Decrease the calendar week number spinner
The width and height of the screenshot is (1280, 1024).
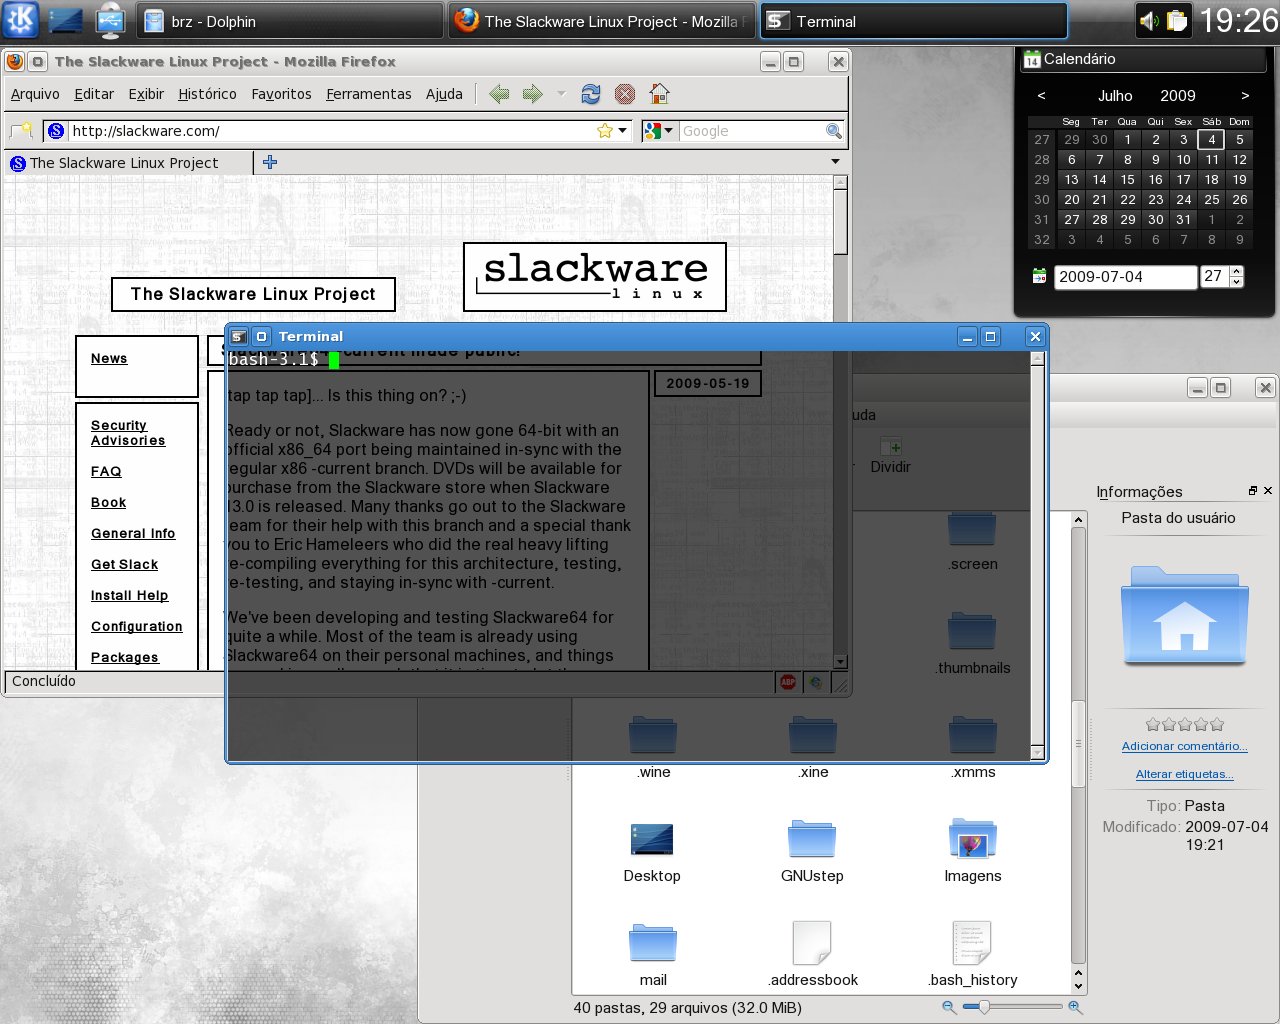[1237, 282]
